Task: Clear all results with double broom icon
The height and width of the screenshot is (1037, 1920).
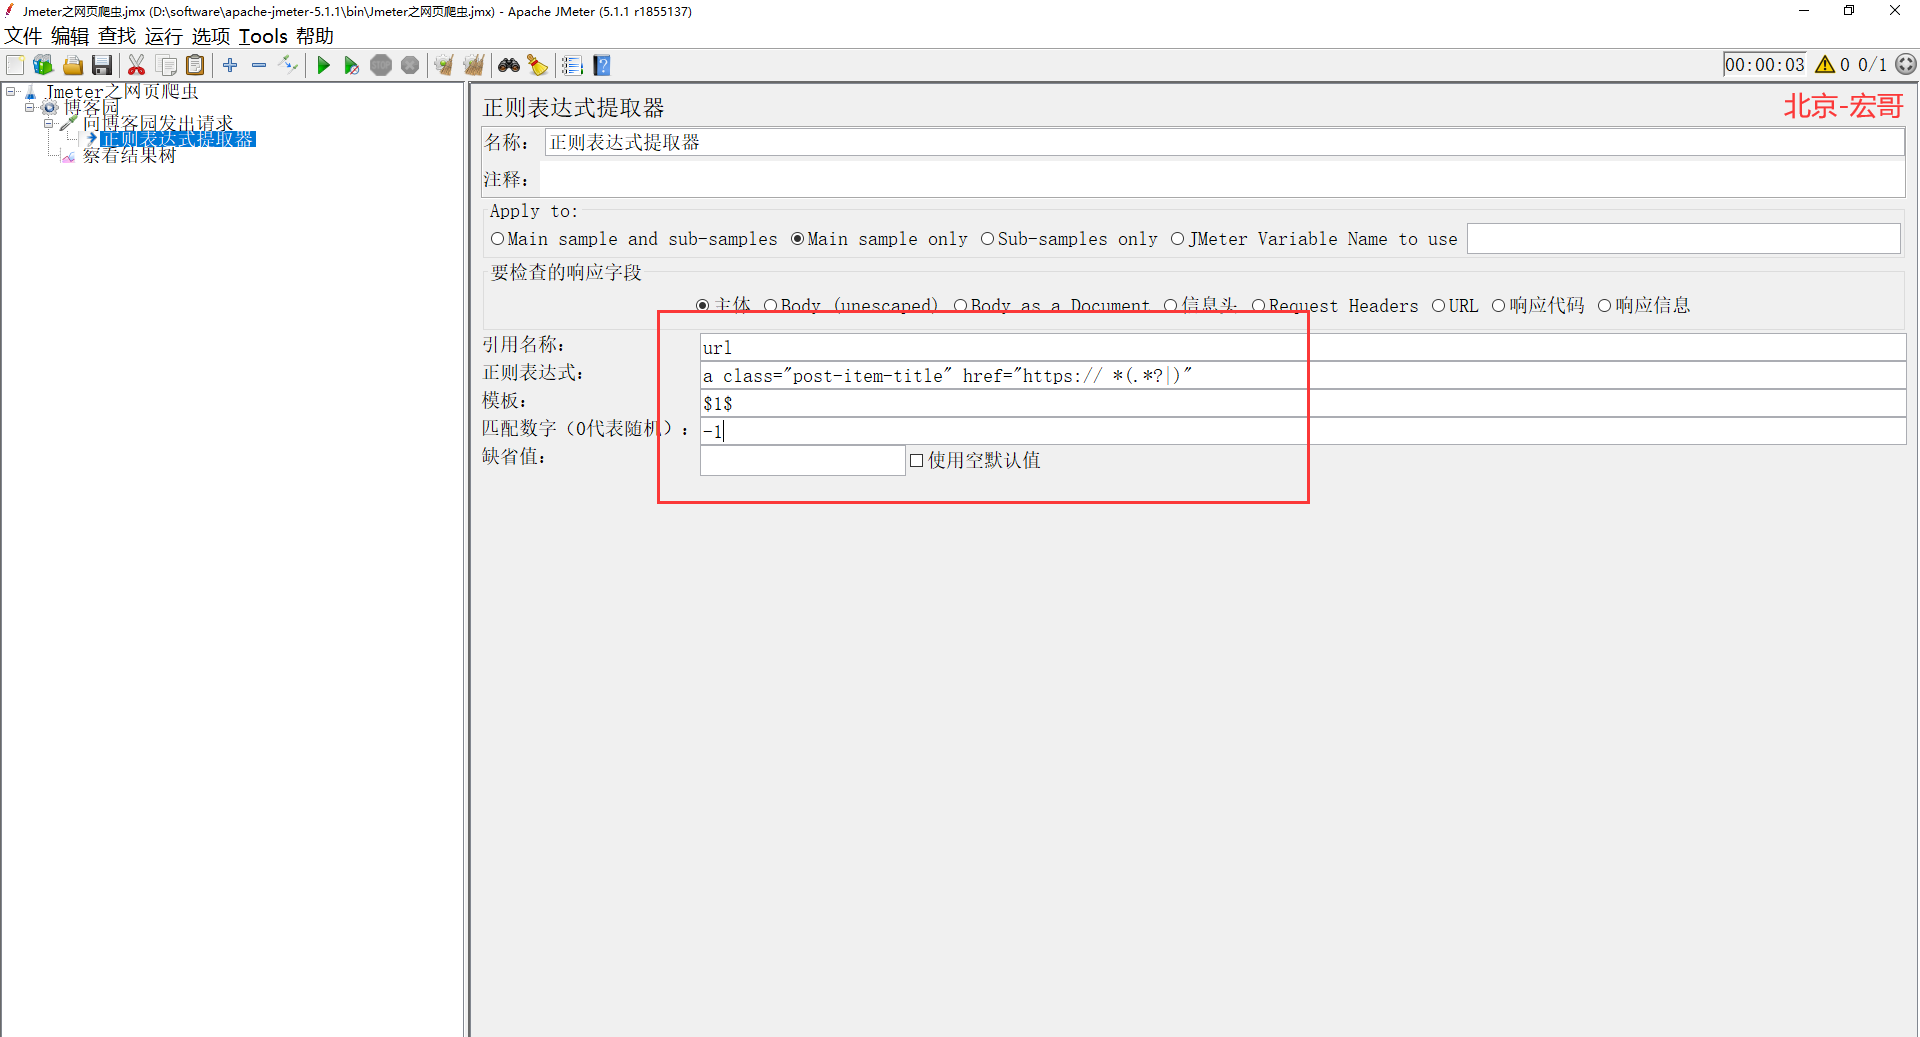Action: (474, 66)
